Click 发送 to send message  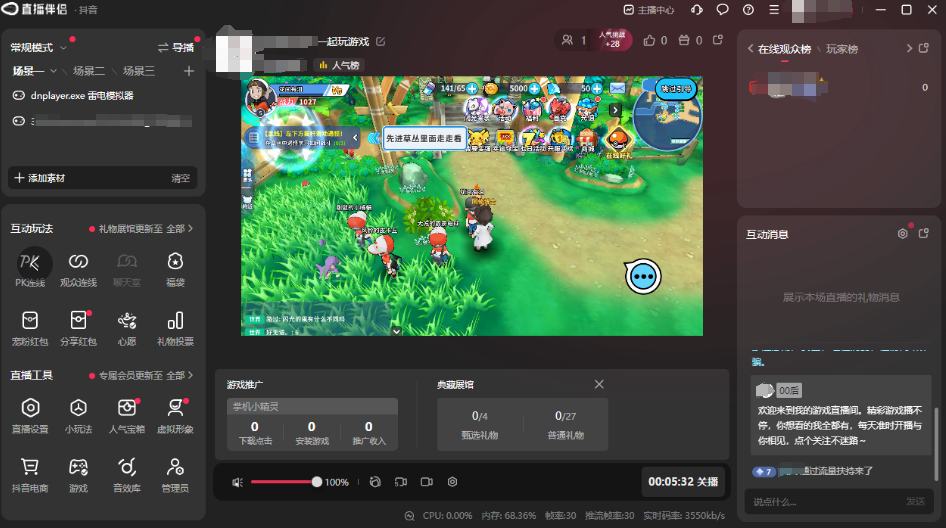(915, 501)
